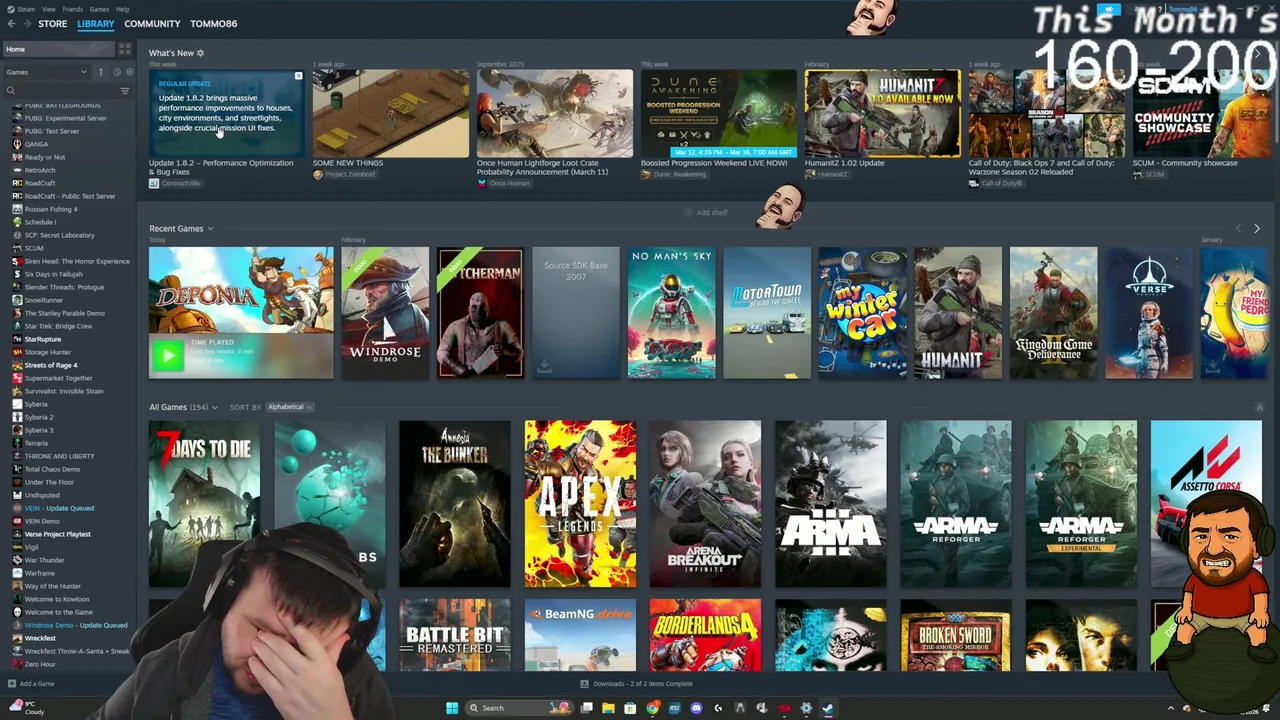Viewport: 1280px width, 720px height.
Task: Open Motor Town recent game tile
Action: (767, 313)
